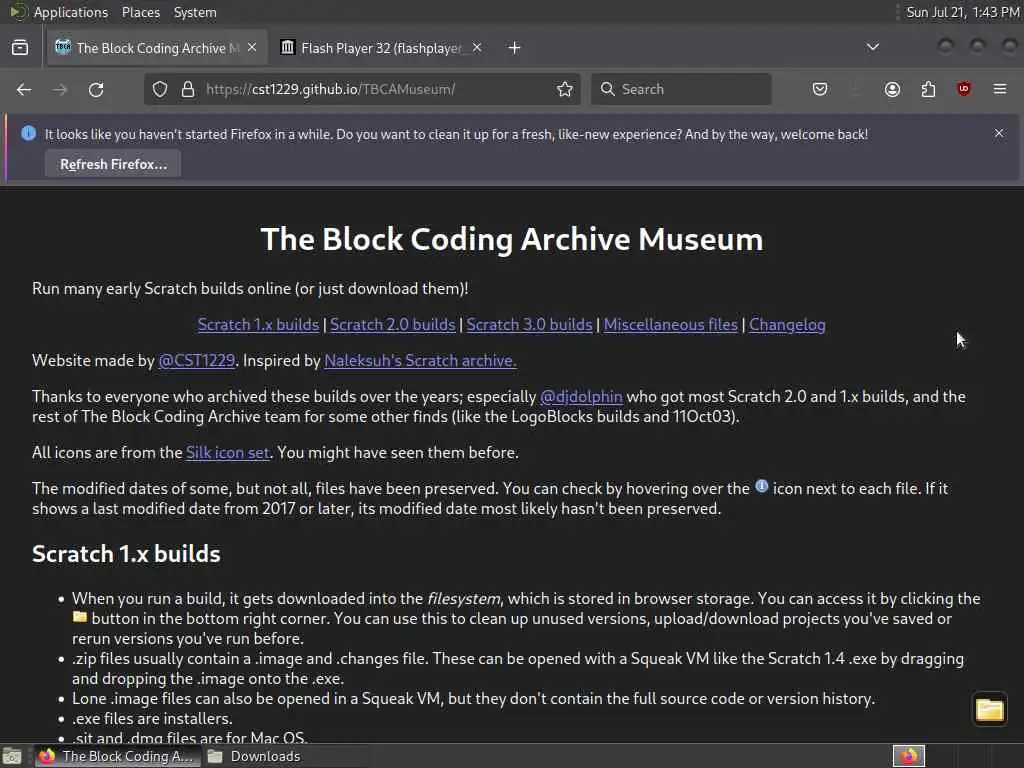Close the Flash Player 32 tab

coord(477,47)
